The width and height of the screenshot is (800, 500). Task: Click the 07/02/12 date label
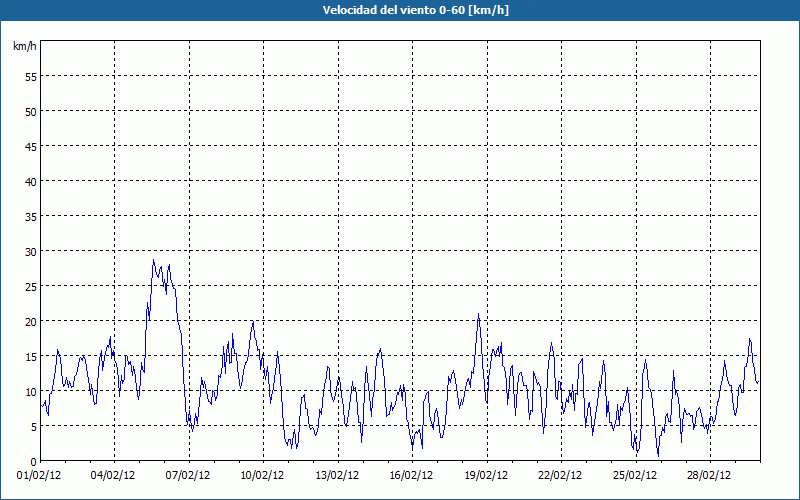point(188,476)
